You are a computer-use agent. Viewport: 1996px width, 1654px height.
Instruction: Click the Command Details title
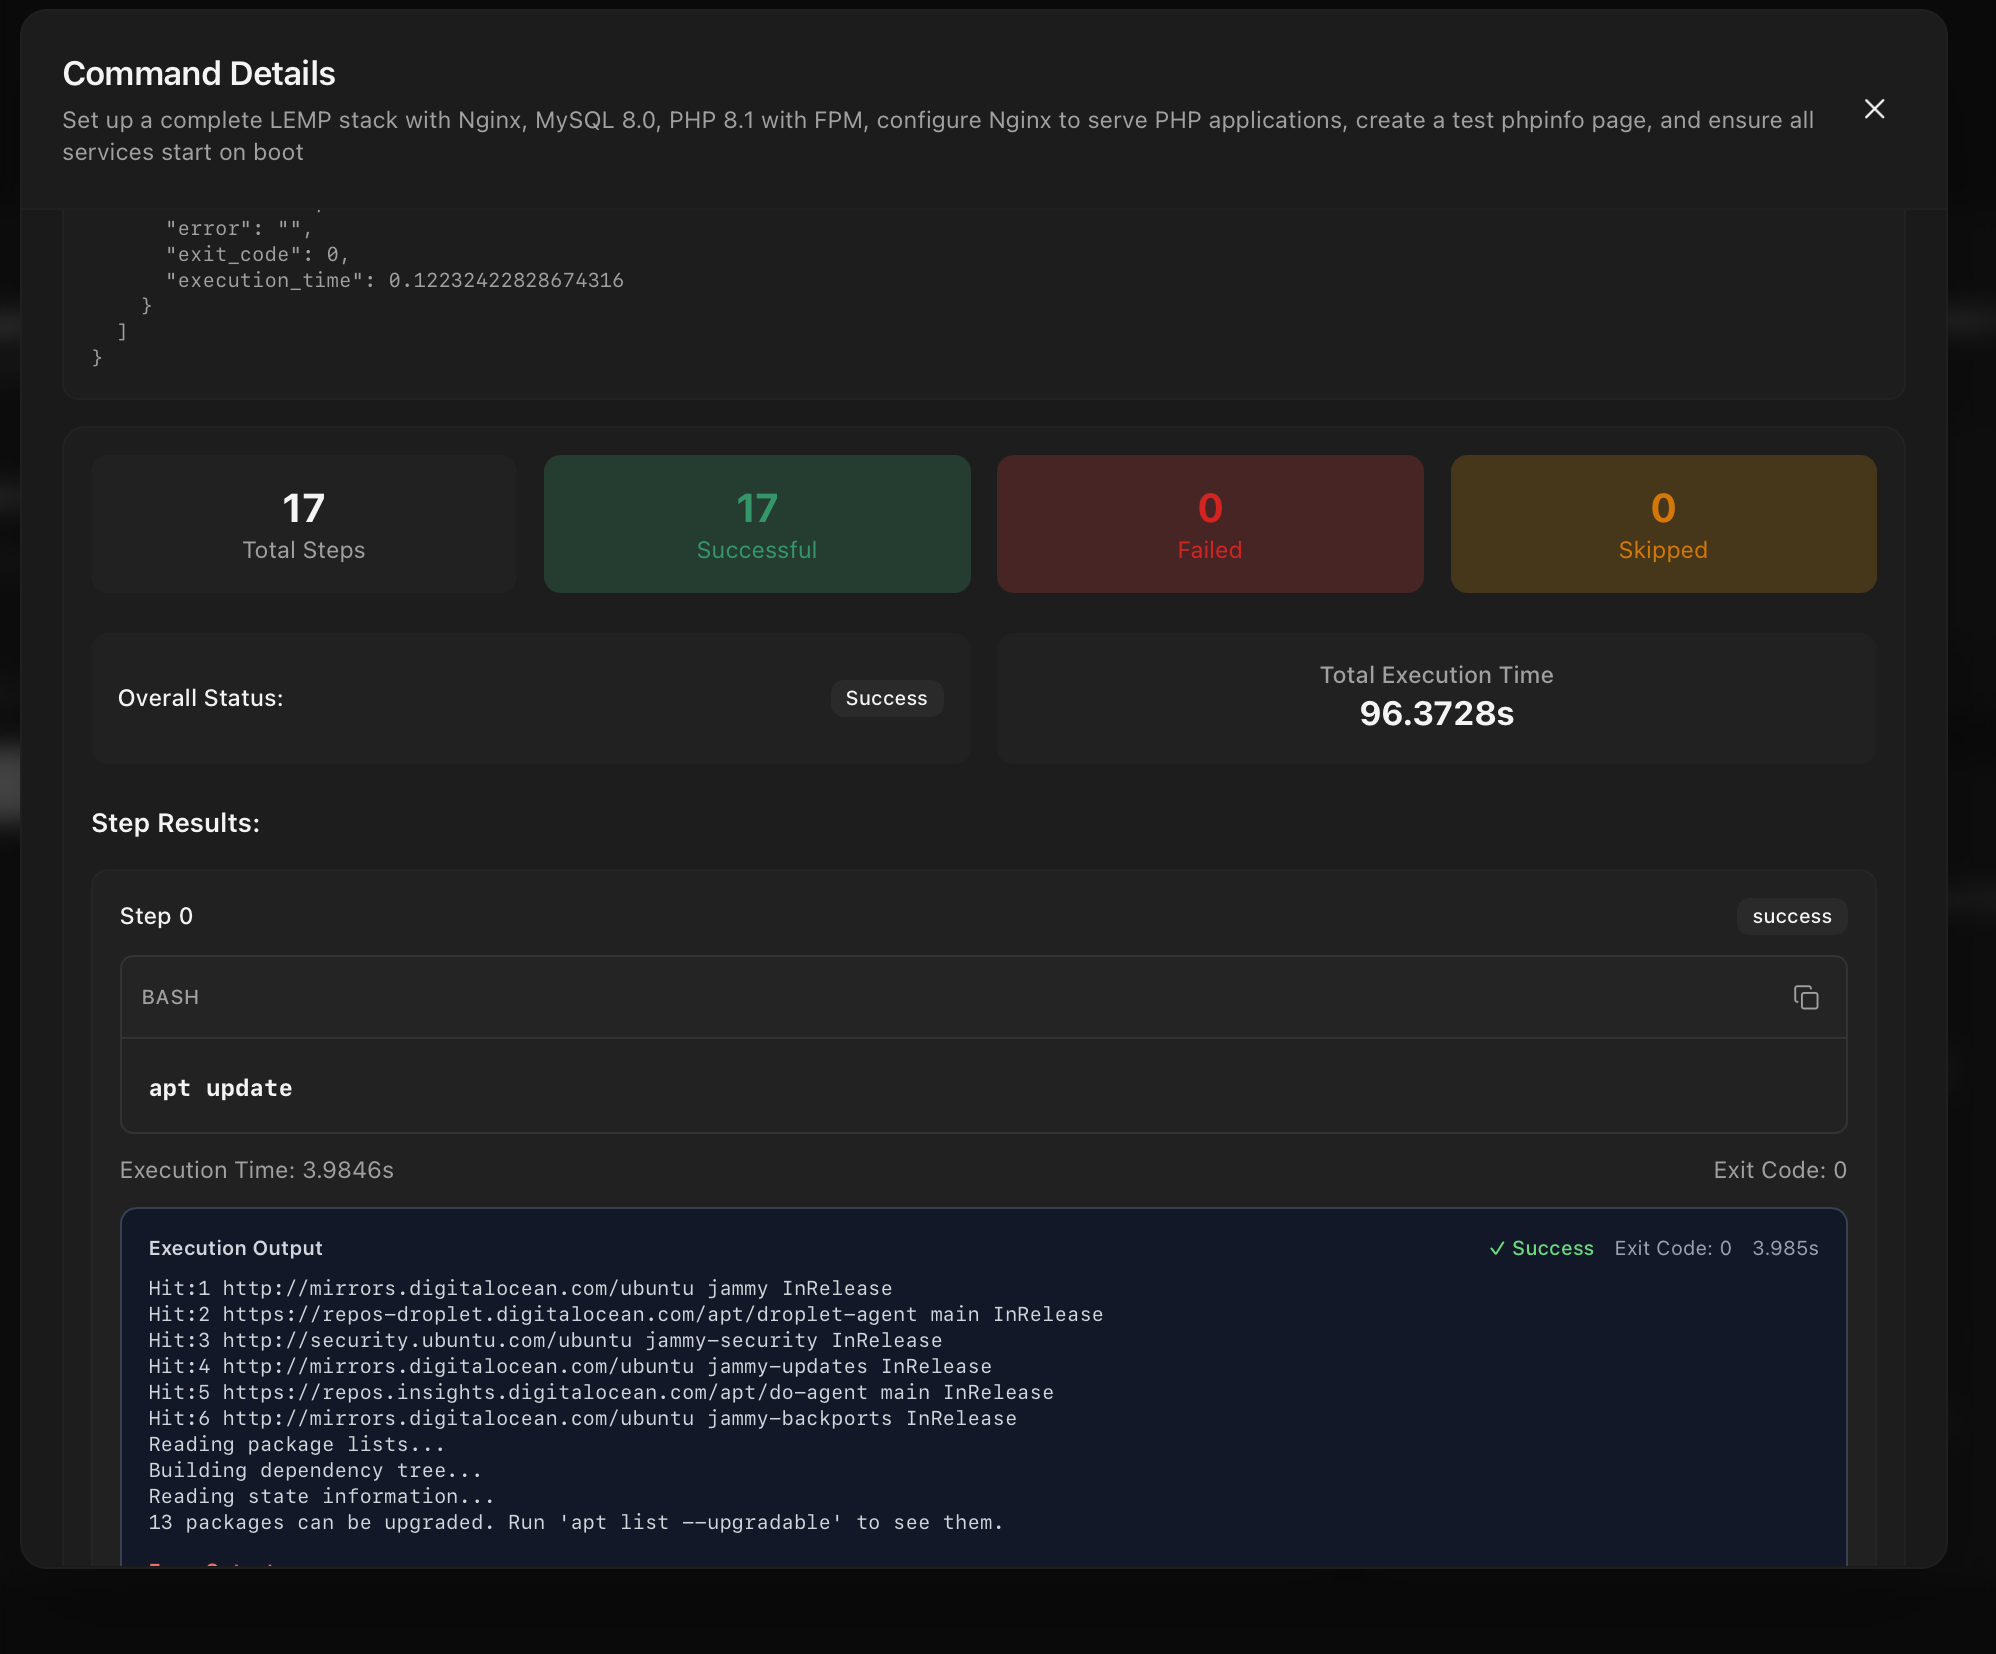tap(198, 73)
